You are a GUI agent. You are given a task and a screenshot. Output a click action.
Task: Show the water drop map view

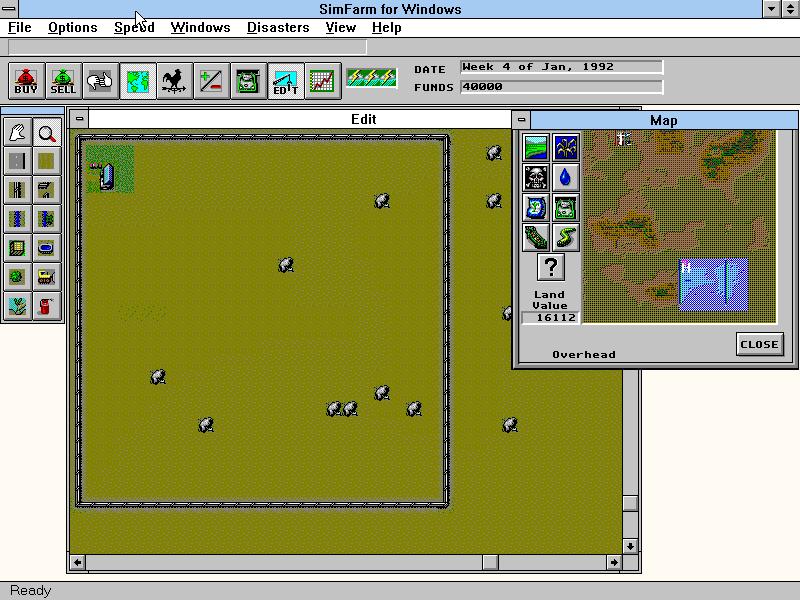566,177
